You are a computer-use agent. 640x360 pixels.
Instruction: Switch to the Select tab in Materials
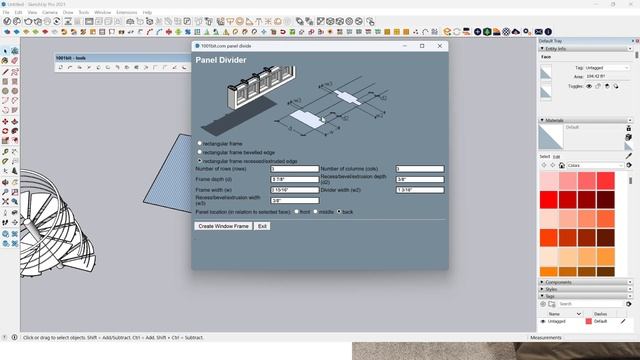point(545,157)
